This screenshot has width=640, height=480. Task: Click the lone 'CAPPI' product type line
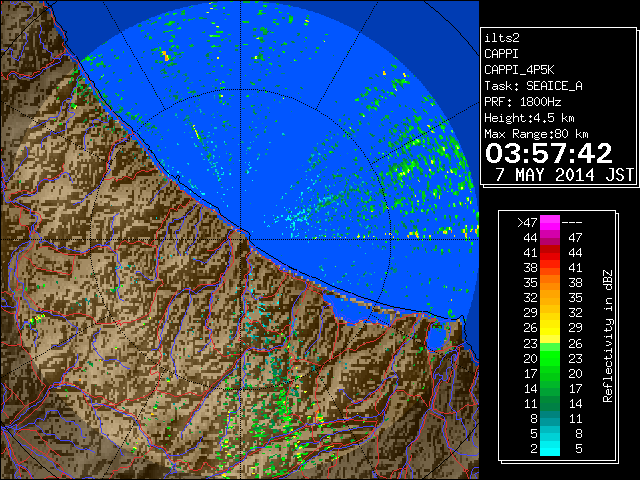[501, 54]
